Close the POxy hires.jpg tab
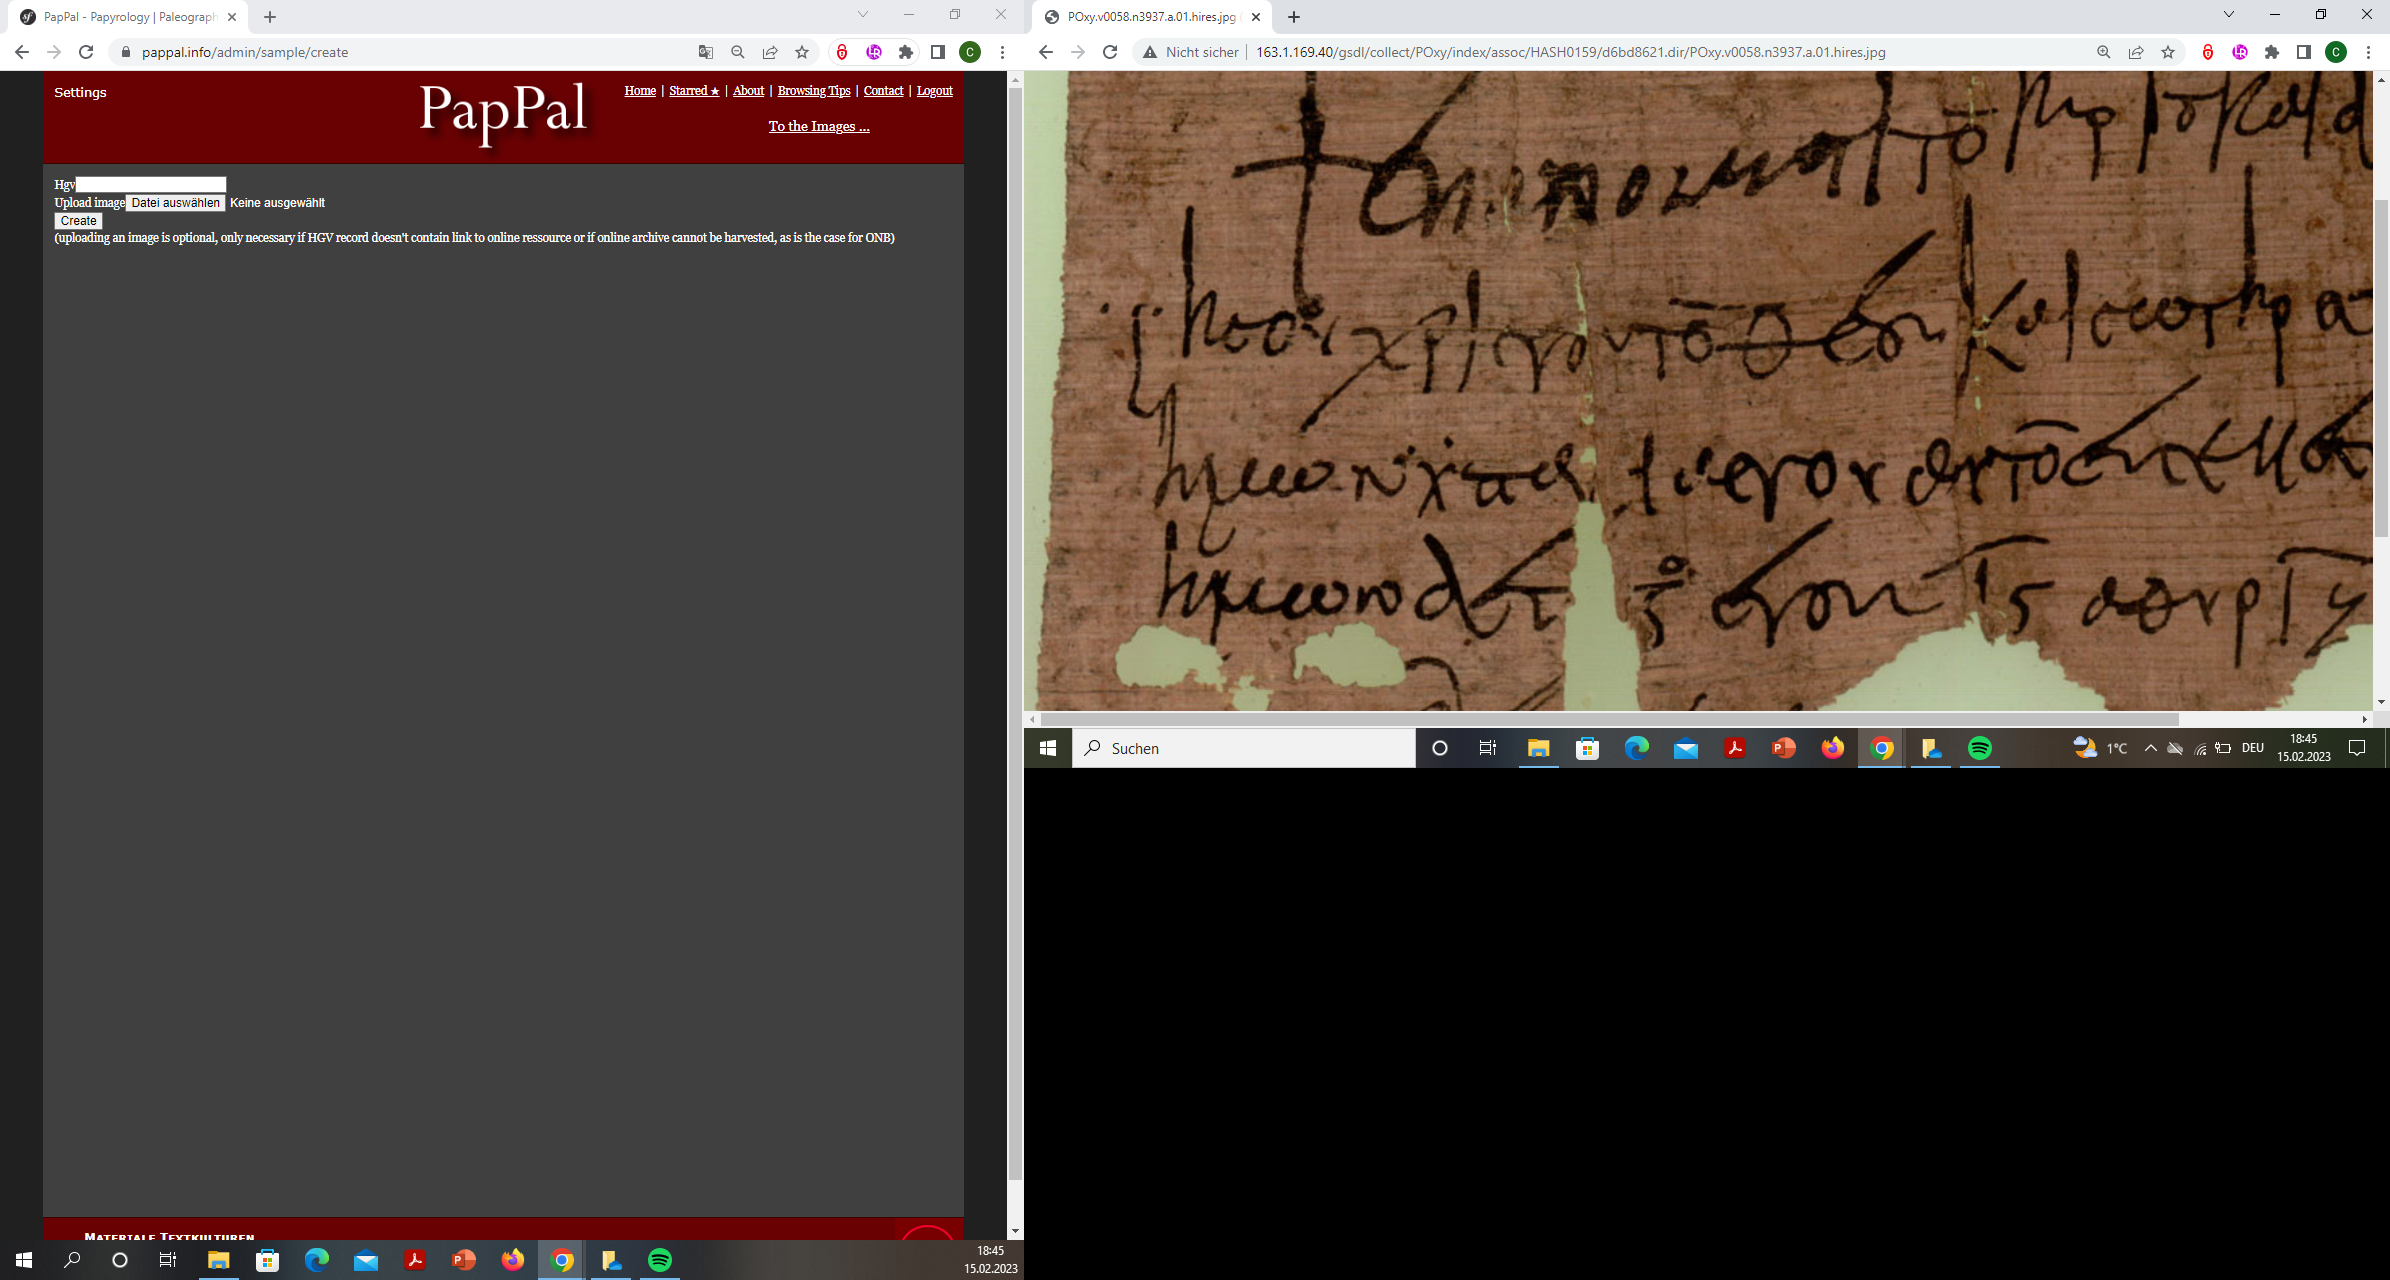The width and height of the screenshot is (2390, 1280). tap(1256, 17)
